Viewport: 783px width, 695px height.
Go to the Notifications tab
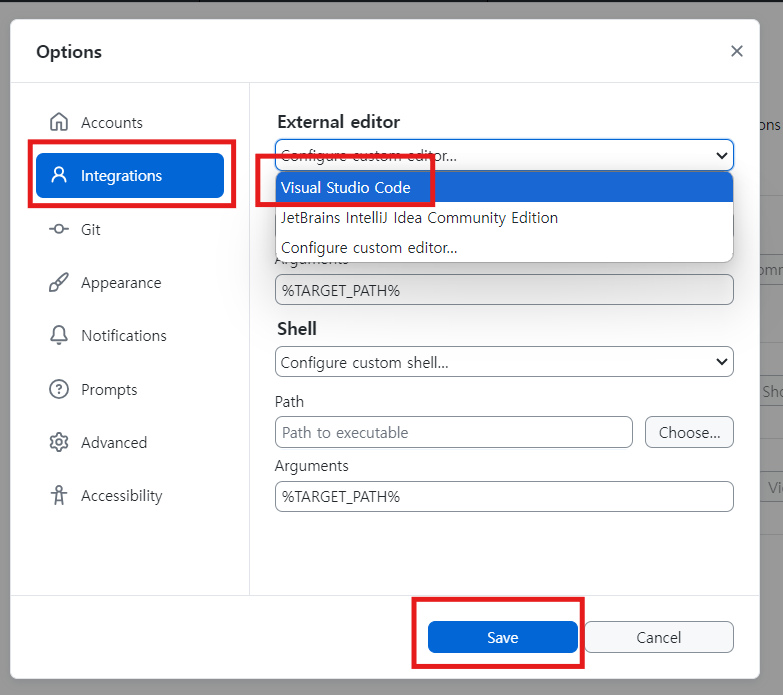point(130,336)
